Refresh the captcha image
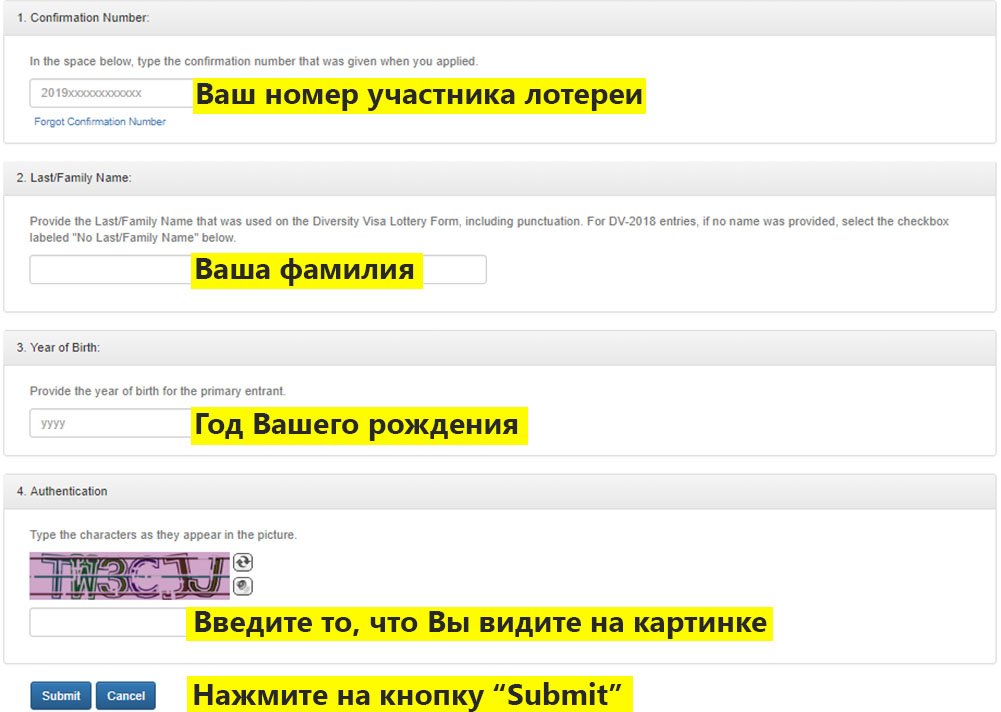This screenshot has height=712, width=1001. pyautogui.click(x=243, y=562)
